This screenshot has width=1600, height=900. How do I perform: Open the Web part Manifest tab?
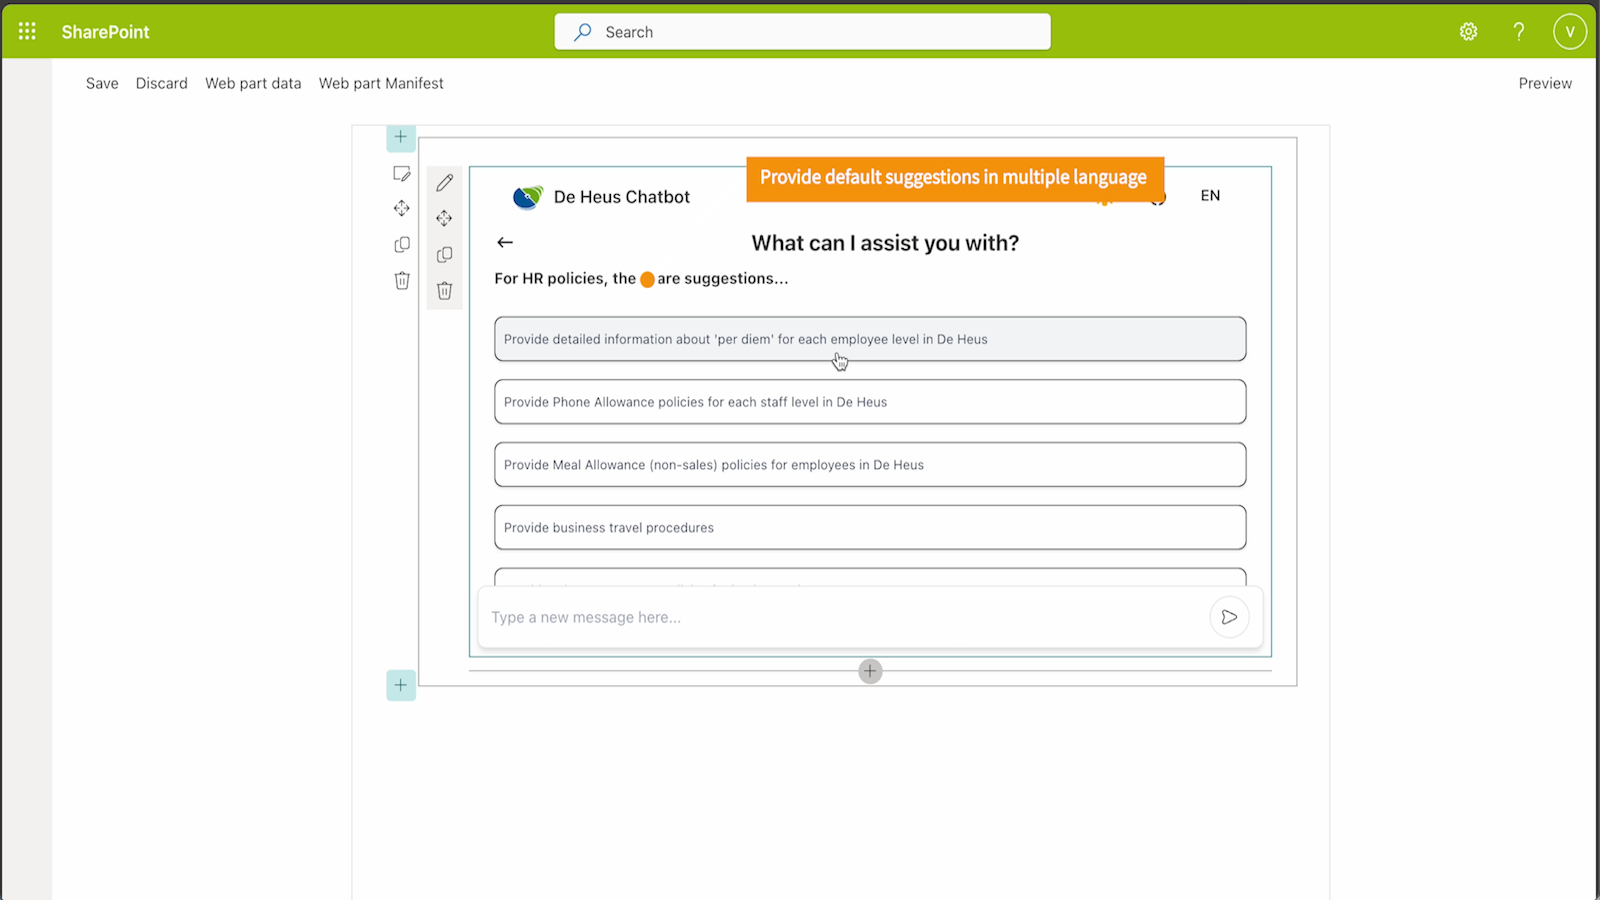tap(381, 83)
